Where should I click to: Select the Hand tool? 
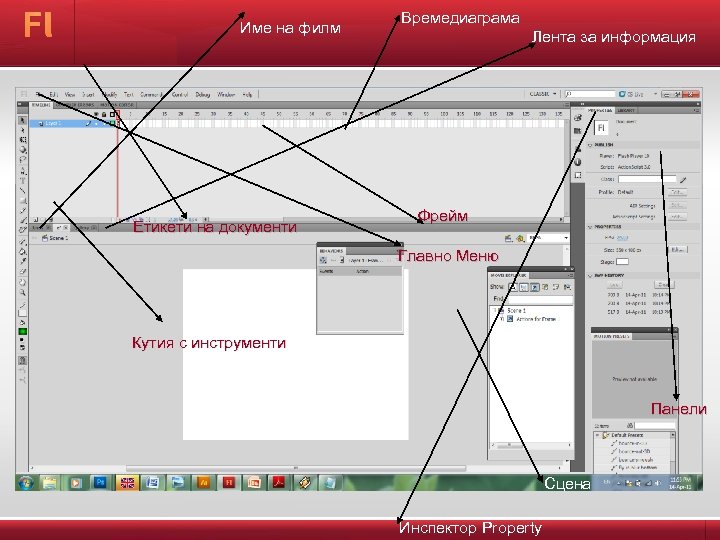coord(22,282)
